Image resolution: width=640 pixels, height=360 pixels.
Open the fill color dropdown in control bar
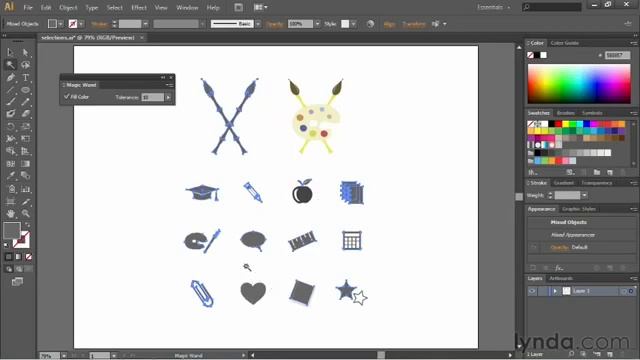tap(61, 24)
